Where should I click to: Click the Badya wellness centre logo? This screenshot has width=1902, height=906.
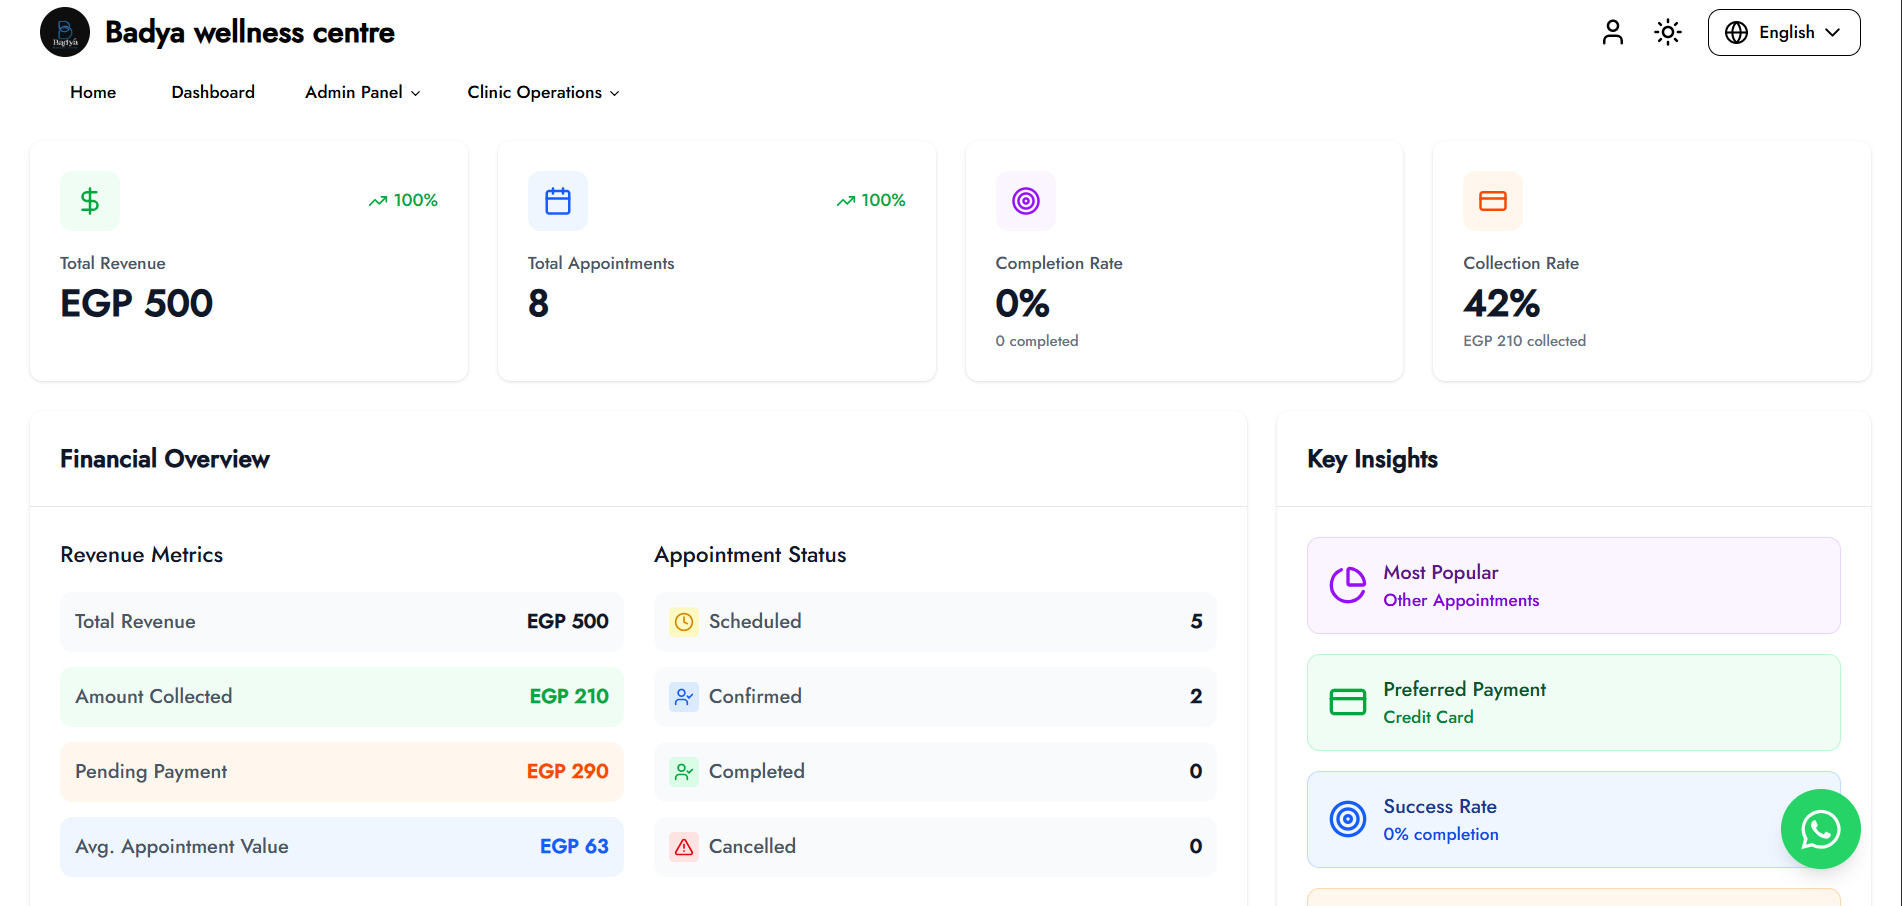click(65, 32)
